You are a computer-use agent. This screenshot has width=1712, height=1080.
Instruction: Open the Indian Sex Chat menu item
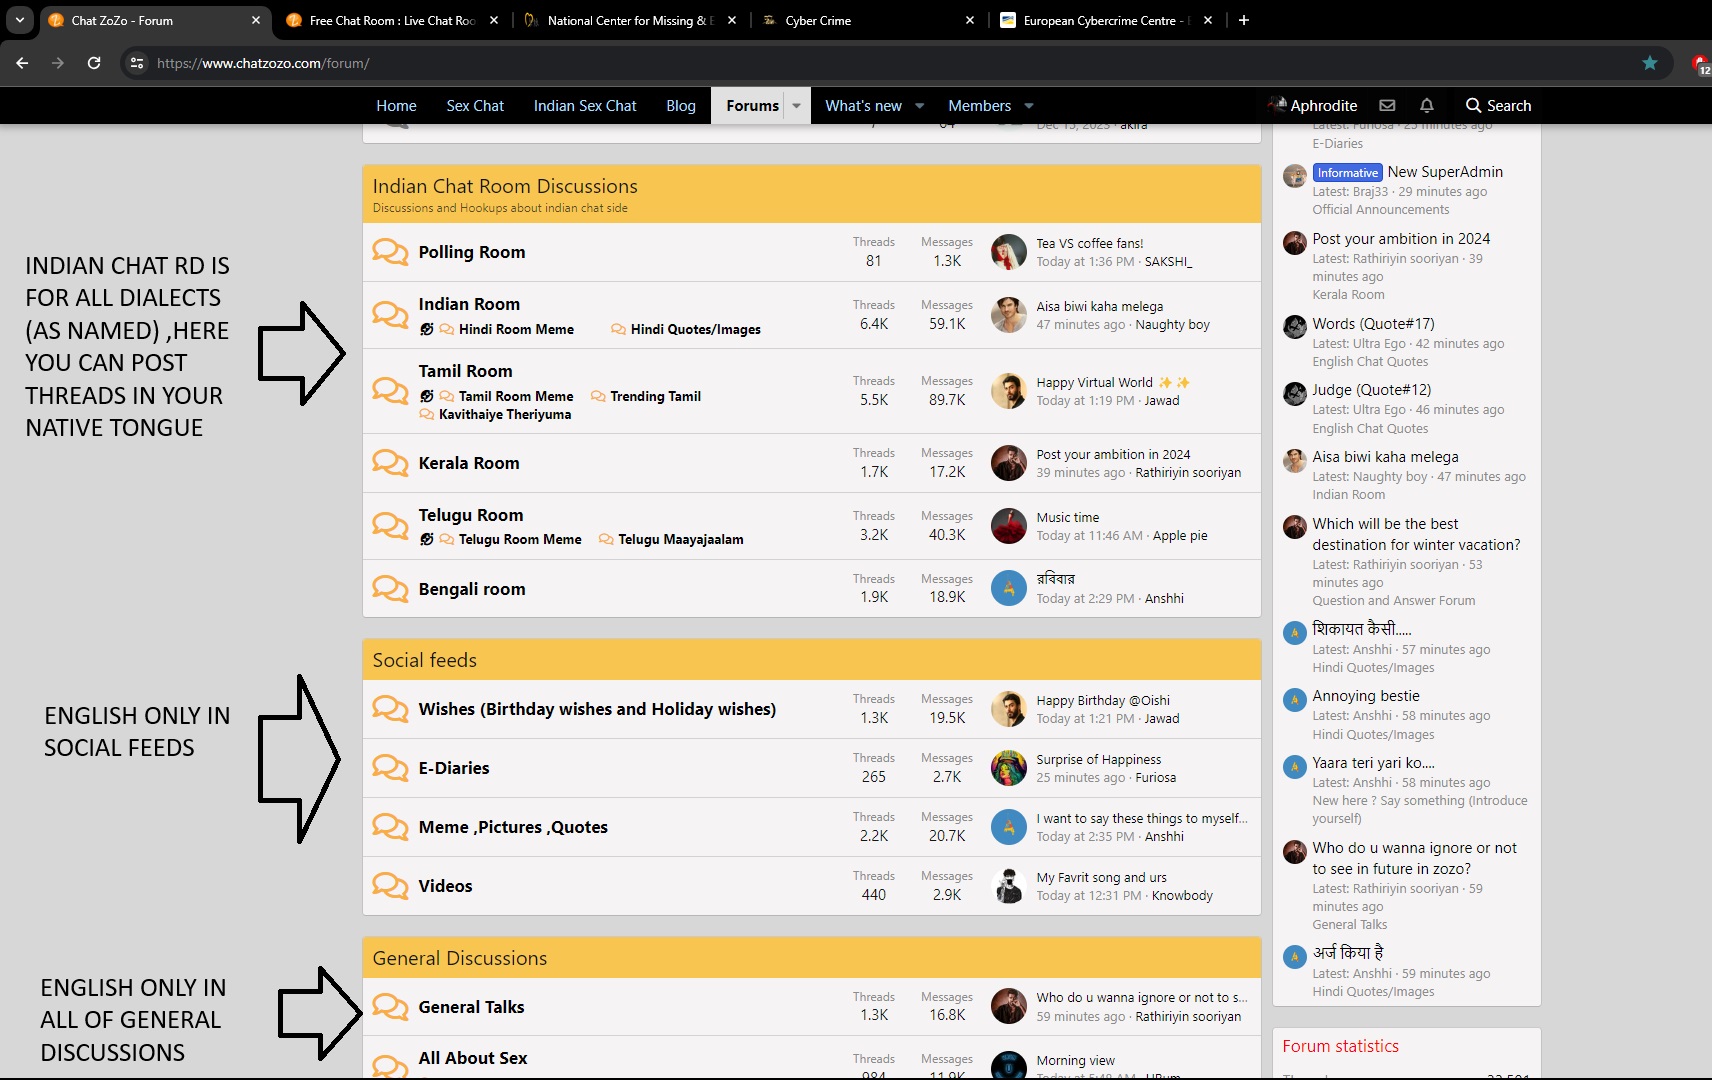coord(585,105)
